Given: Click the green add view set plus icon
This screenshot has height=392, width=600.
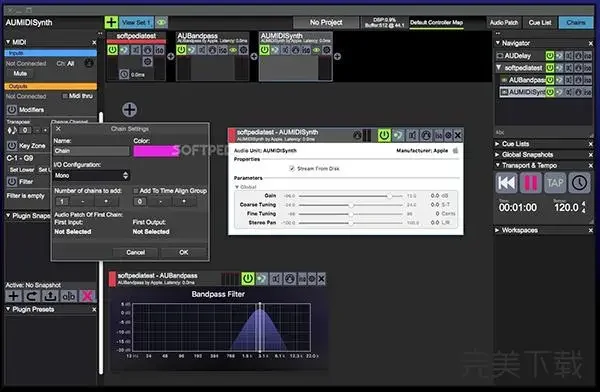Looking at the screenshot, I should [111, 22].
